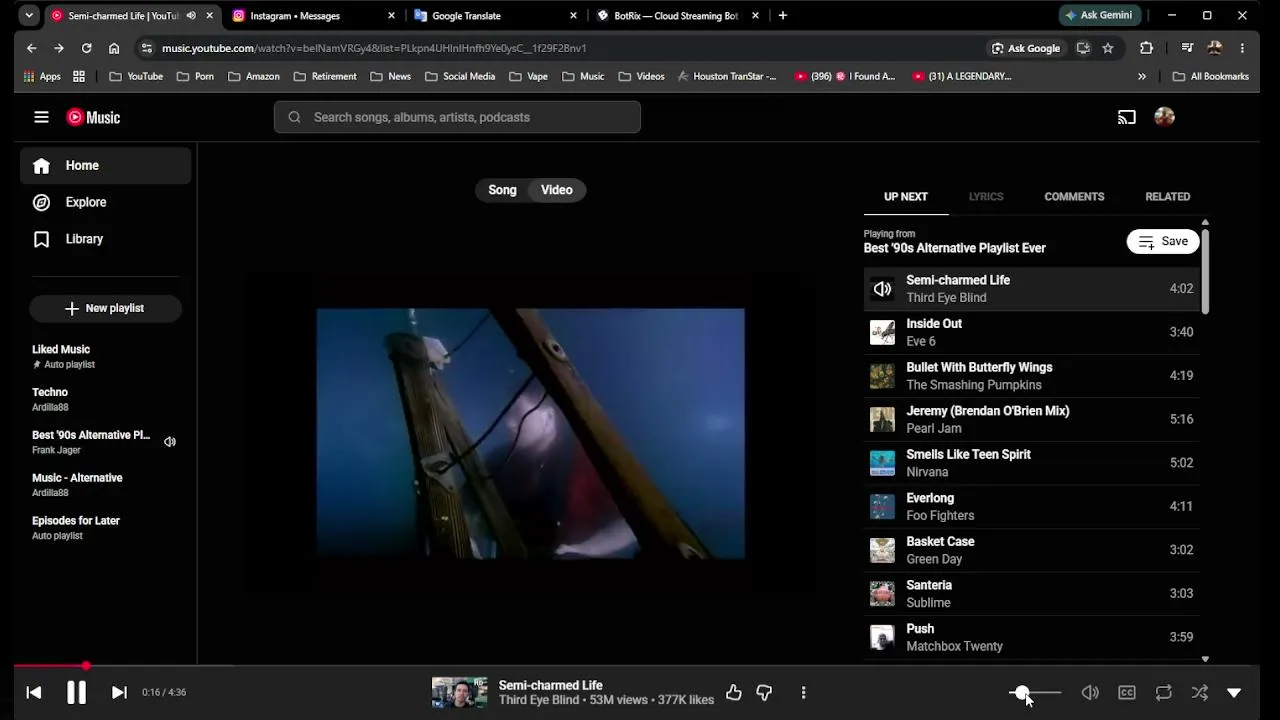This screenshot has height=720, width=1280.
Task: Click the YouTube Music logo
Action: point(93,117)
